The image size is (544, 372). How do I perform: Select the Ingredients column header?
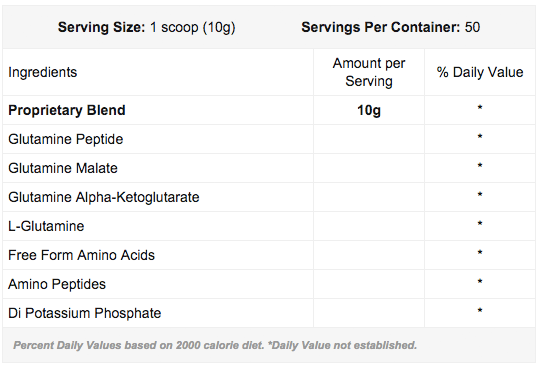43,72
